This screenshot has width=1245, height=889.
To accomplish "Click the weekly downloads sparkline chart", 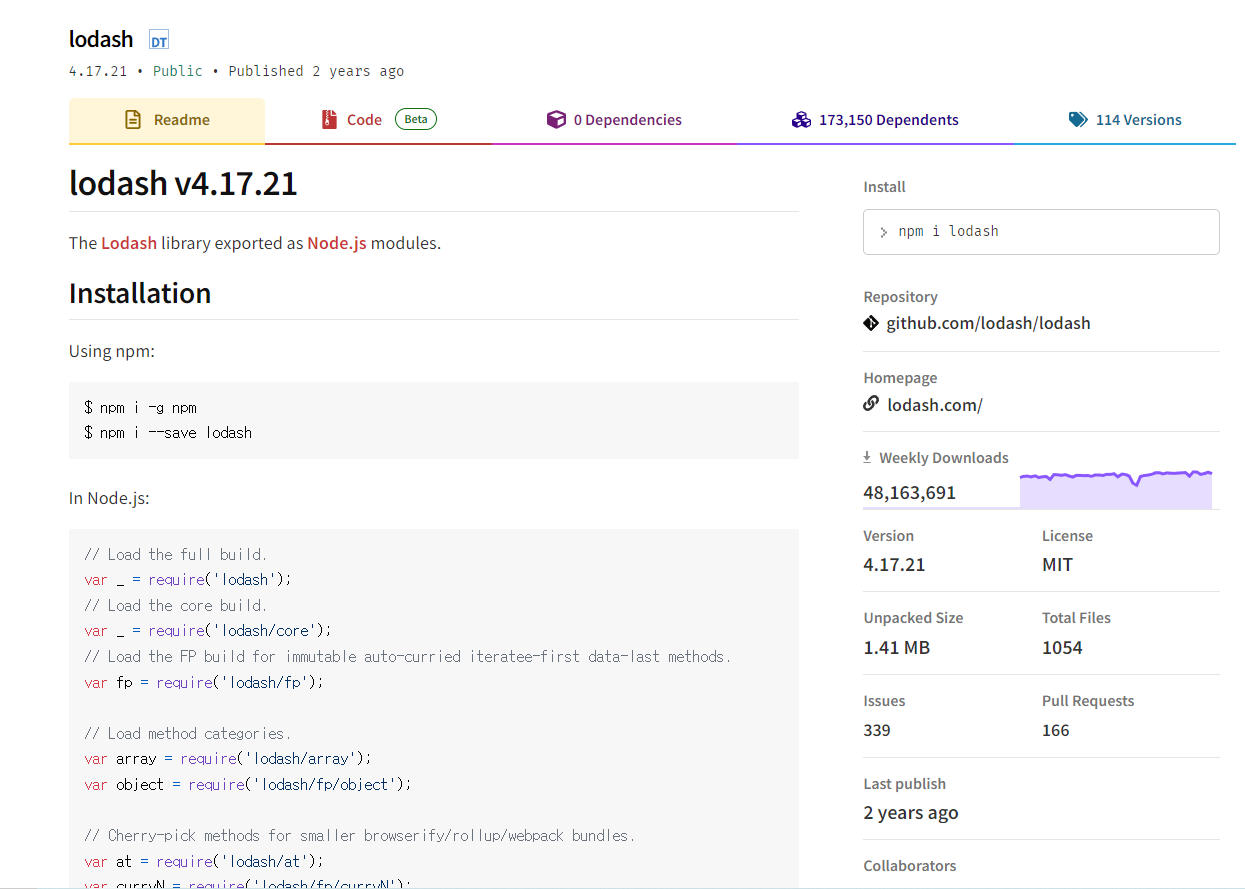I will click(x=1116, y=489).
